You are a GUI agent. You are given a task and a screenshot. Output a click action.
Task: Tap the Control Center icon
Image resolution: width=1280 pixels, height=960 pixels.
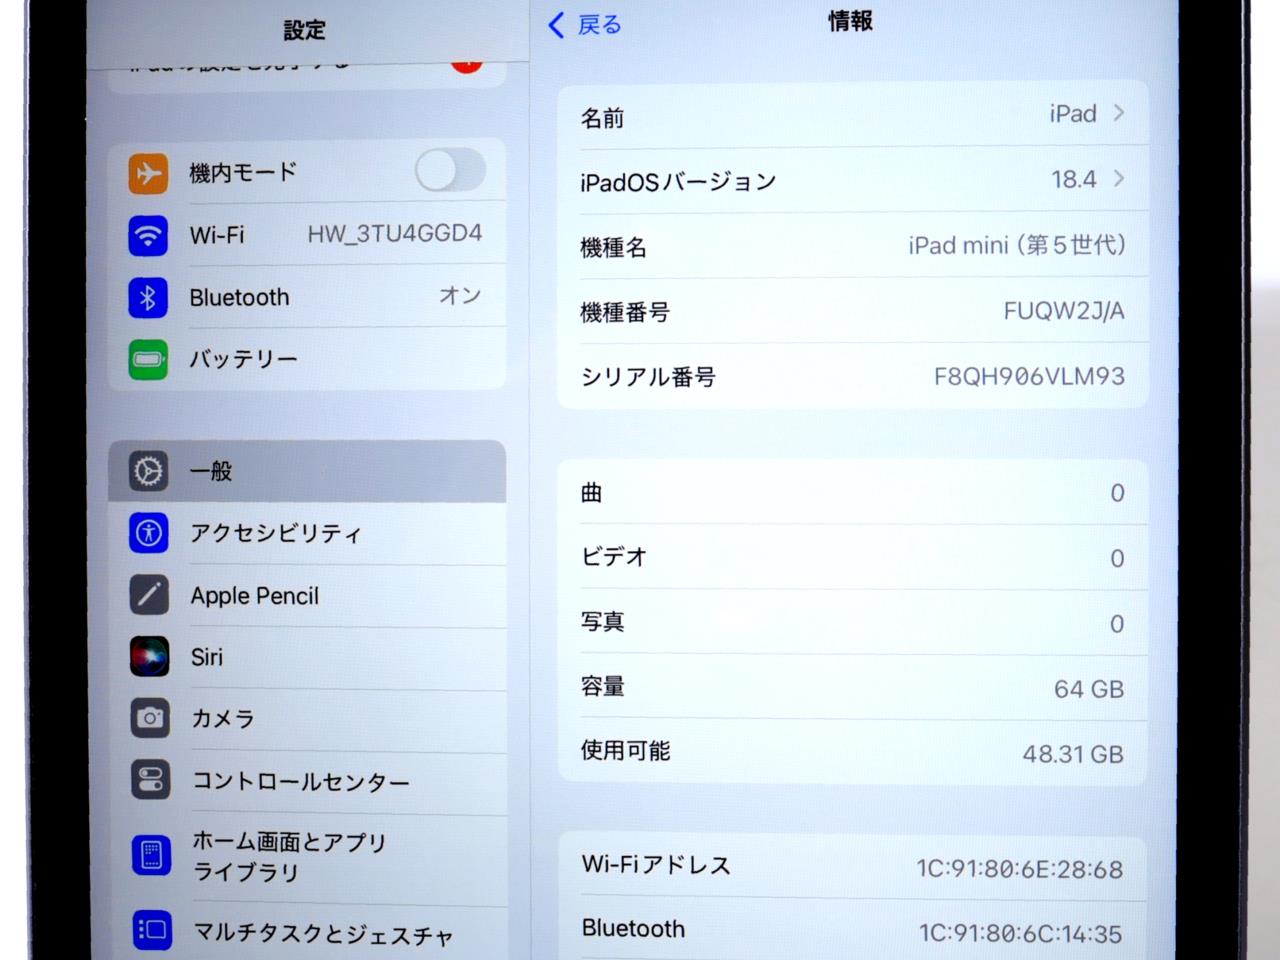coord(151,780)
